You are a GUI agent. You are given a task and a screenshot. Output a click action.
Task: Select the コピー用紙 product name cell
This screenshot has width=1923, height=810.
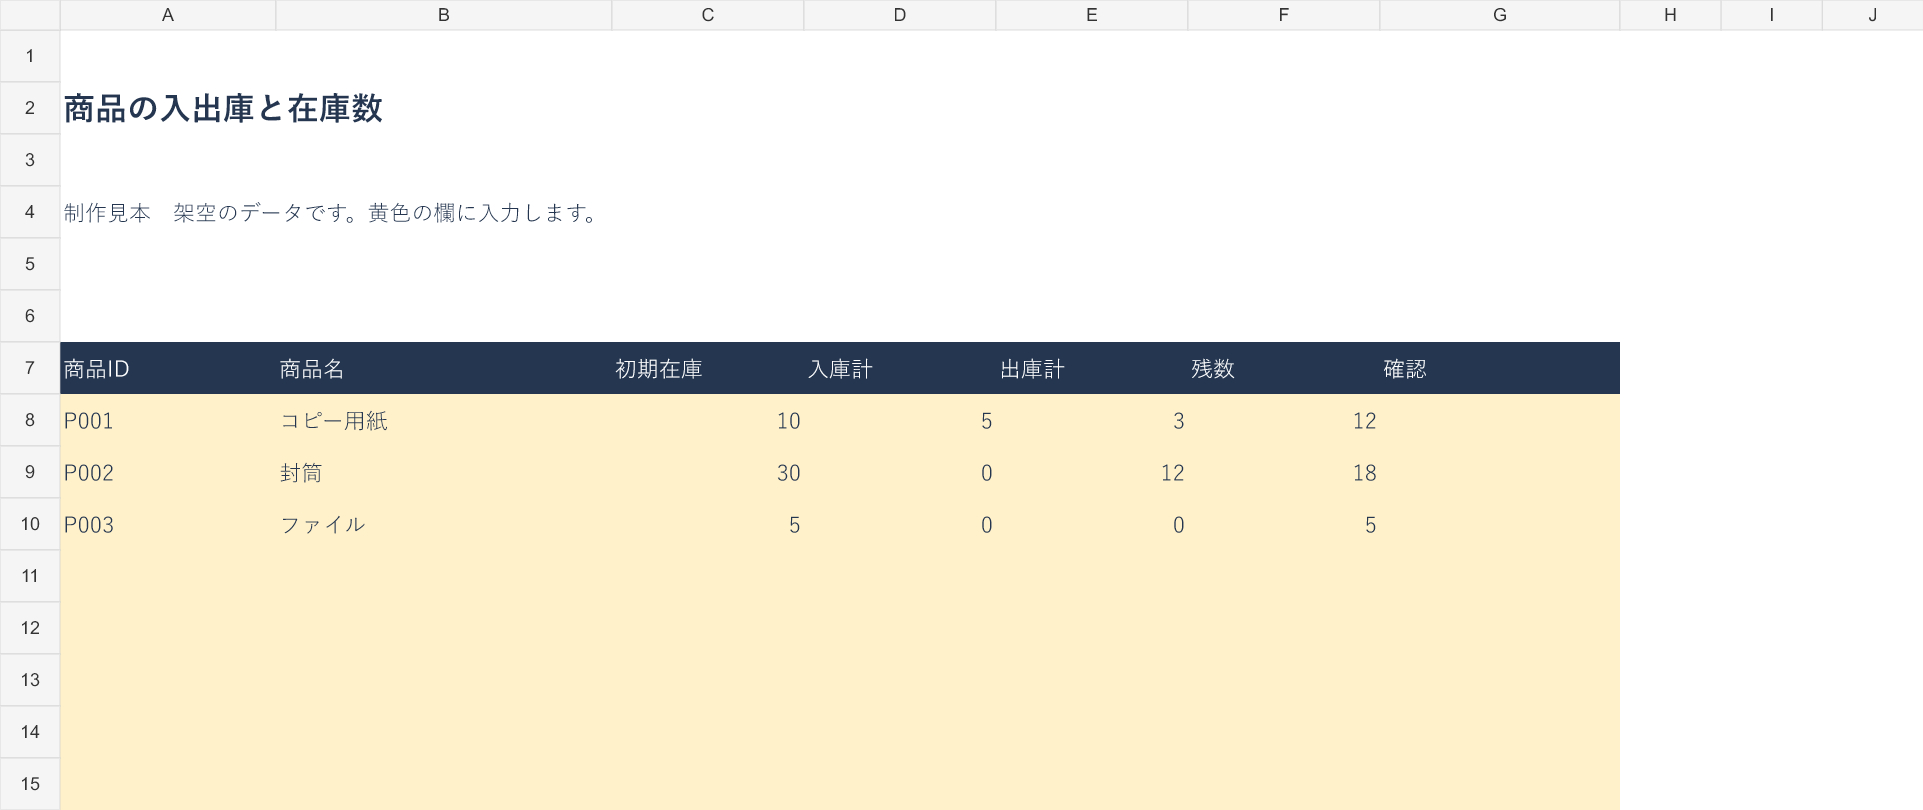click(x=444, y=421)
